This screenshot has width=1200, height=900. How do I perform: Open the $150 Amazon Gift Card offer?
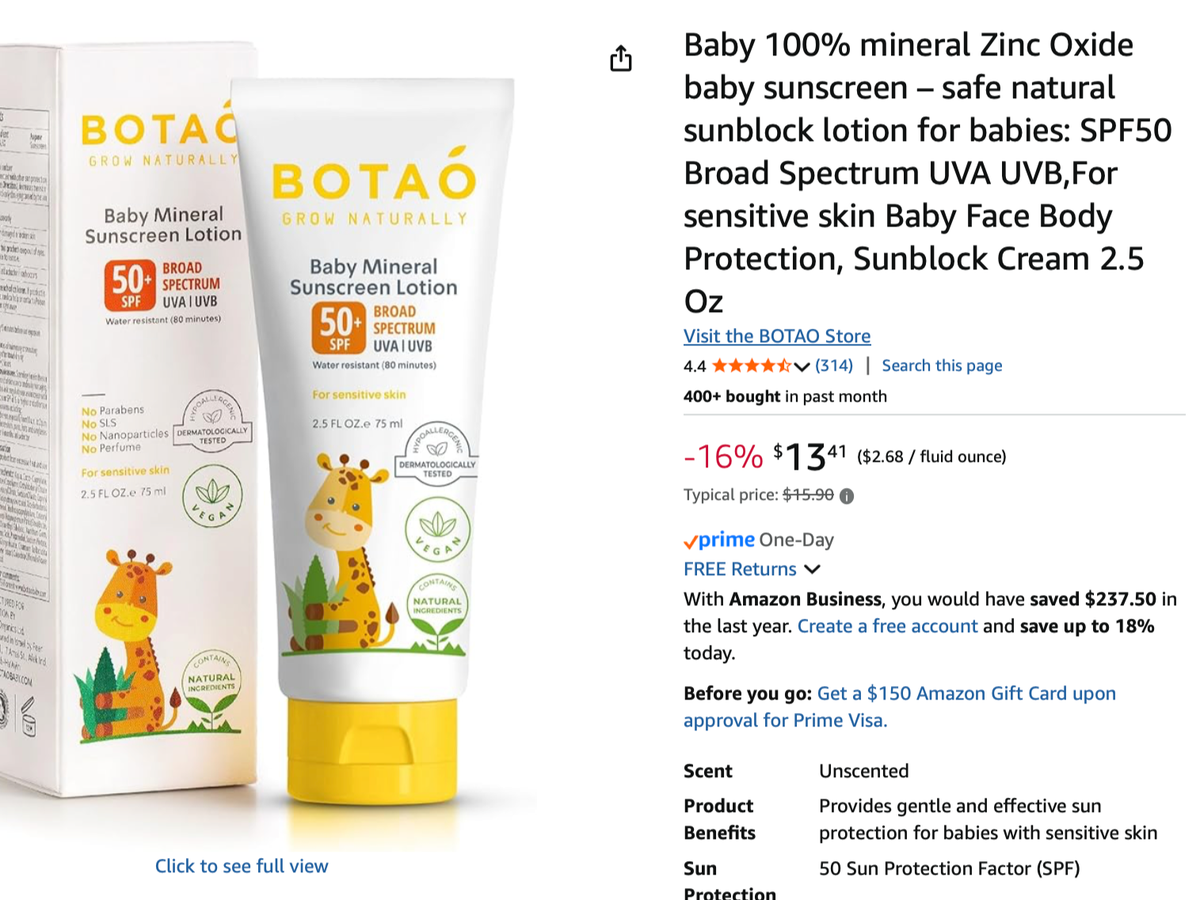coord(966,694)
